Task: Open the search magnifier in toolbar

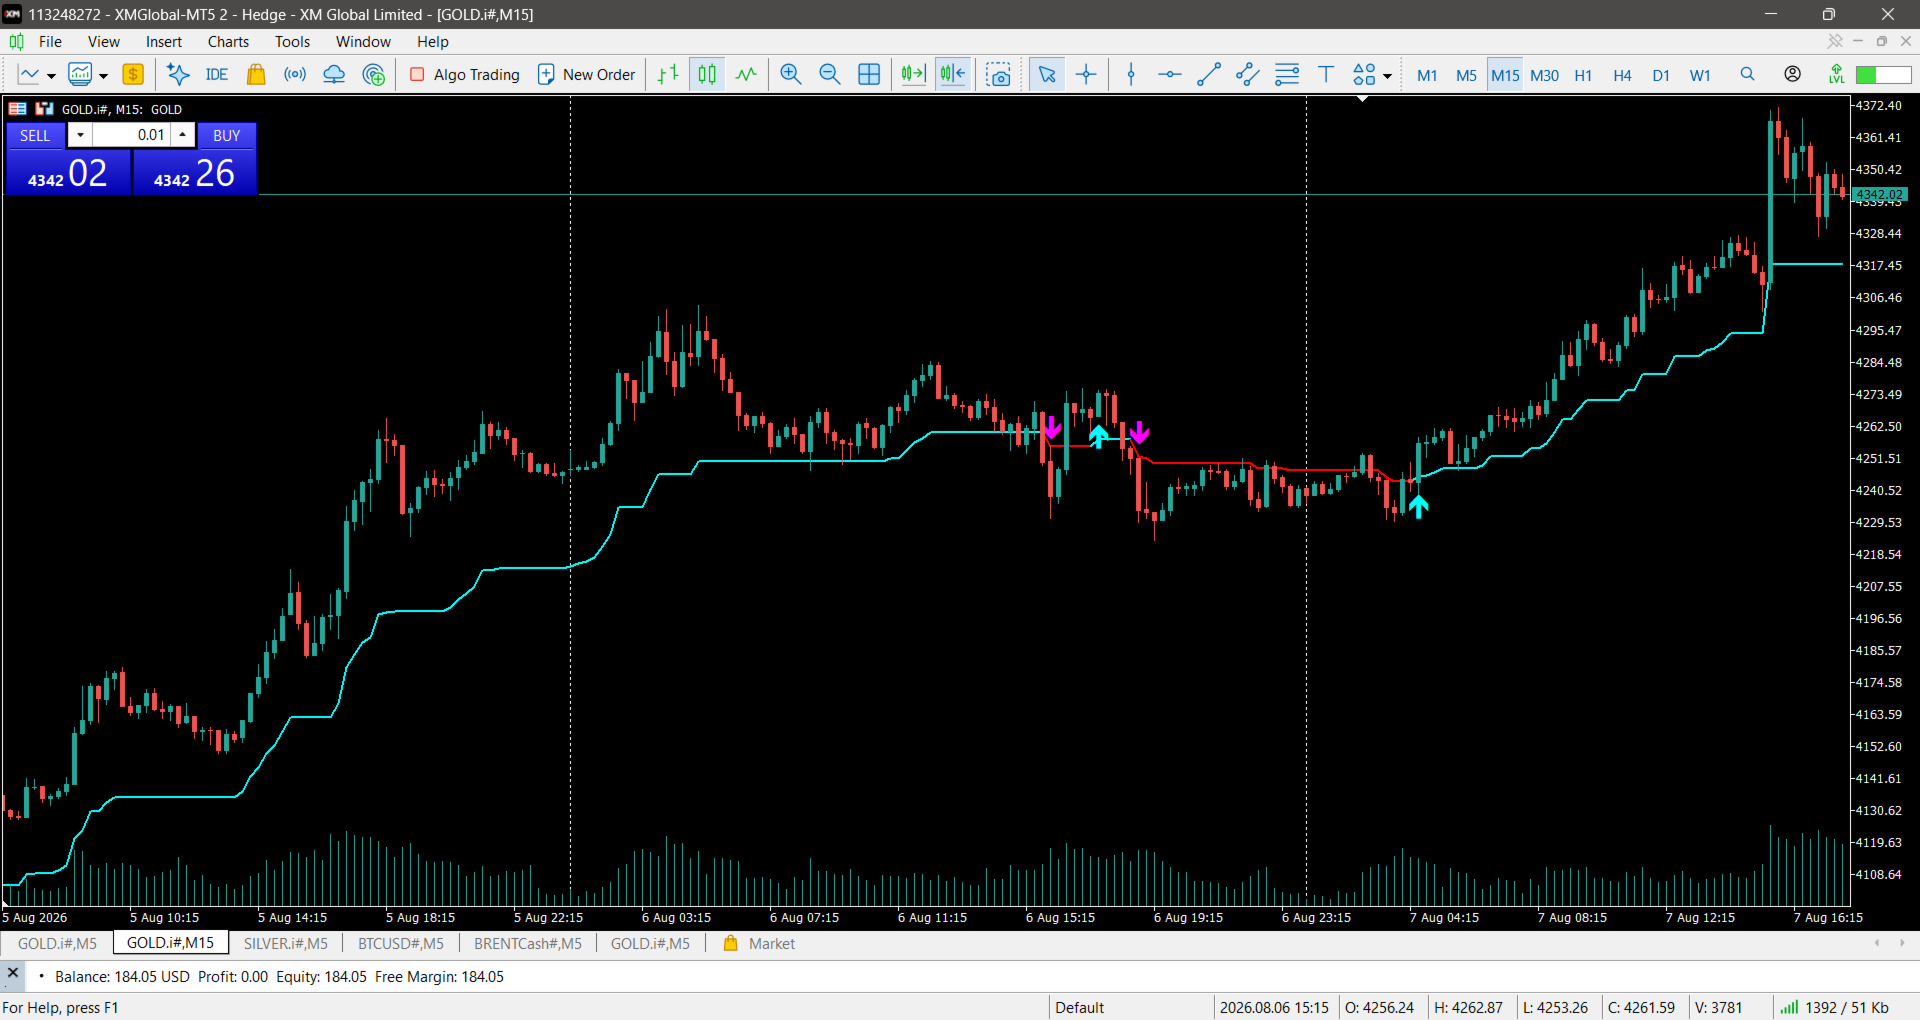Action: point(1747,74)
